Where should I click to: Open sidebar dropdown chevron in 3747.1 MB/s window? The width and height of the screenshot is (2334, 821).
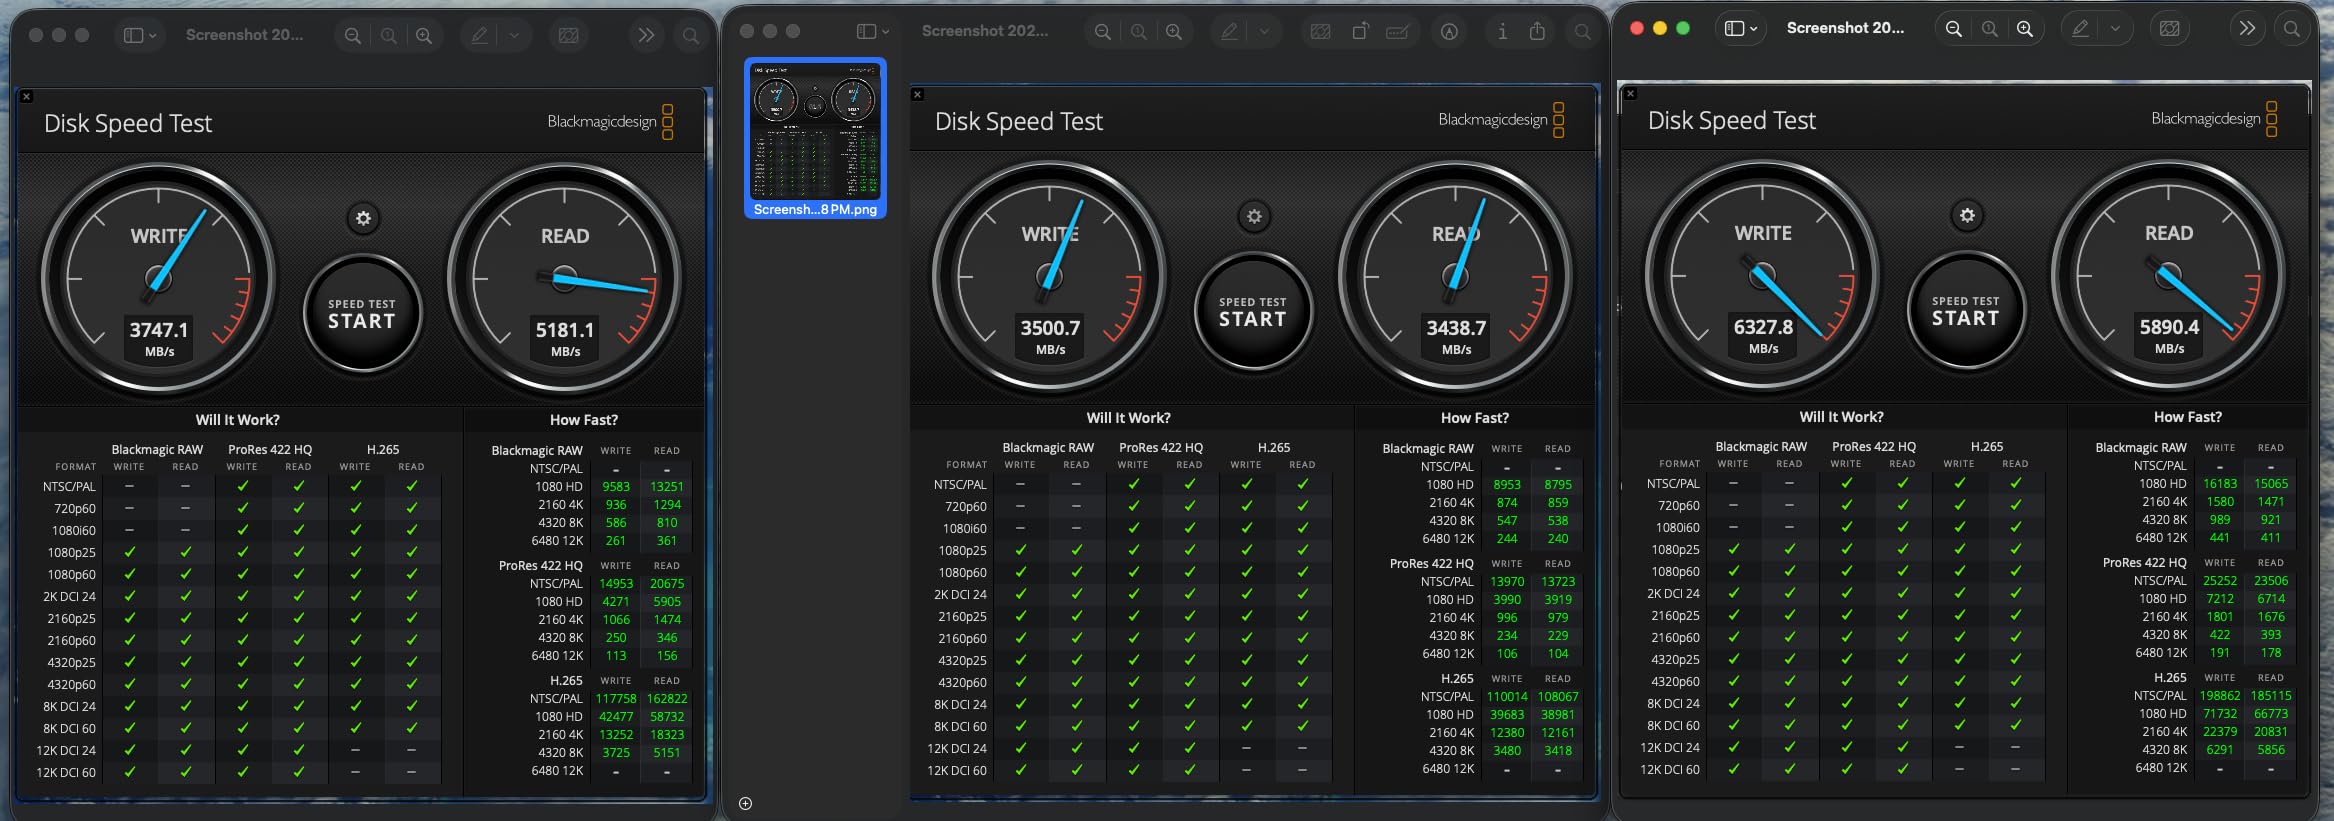coord(152,36)
